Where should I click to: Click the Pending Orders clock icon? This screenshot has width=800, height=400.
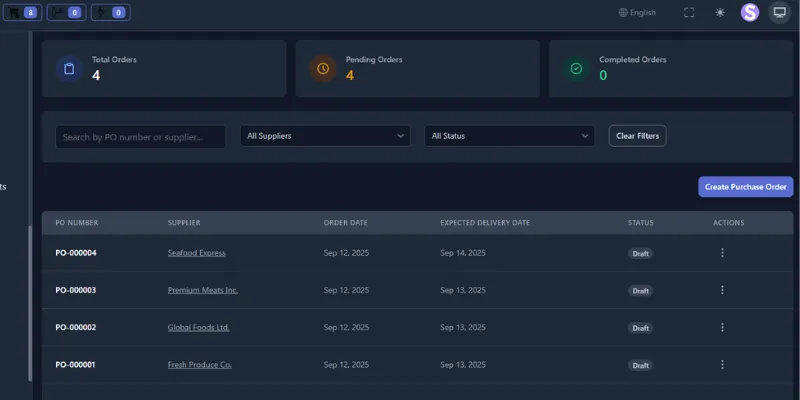click(322, 68)
